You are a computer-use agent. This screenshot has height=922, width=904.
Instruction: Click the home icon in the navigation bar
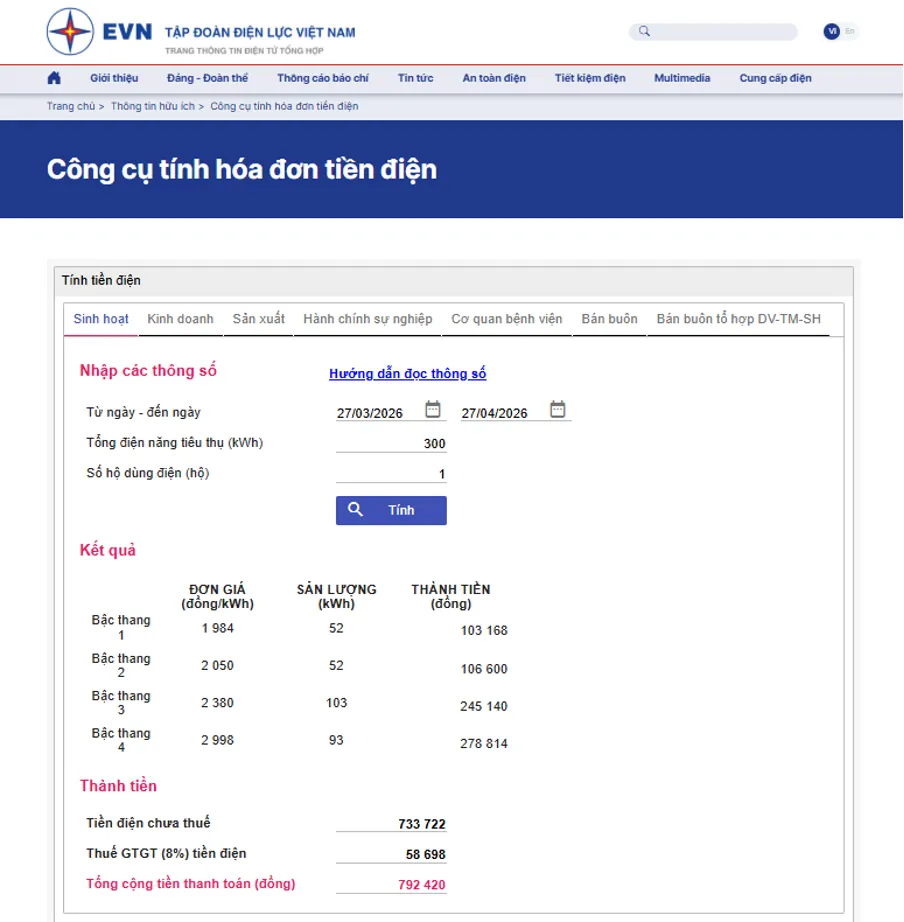(x=54, y=77)
